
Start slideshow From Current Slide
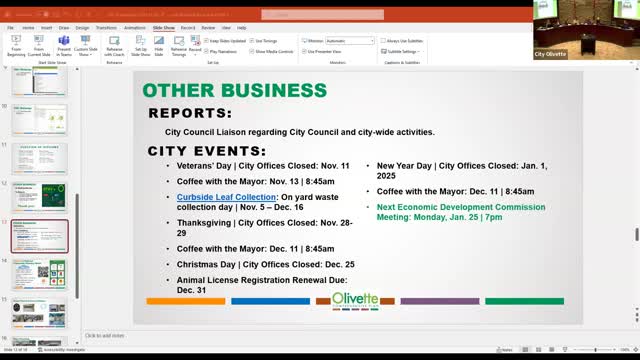coord(39,46)
